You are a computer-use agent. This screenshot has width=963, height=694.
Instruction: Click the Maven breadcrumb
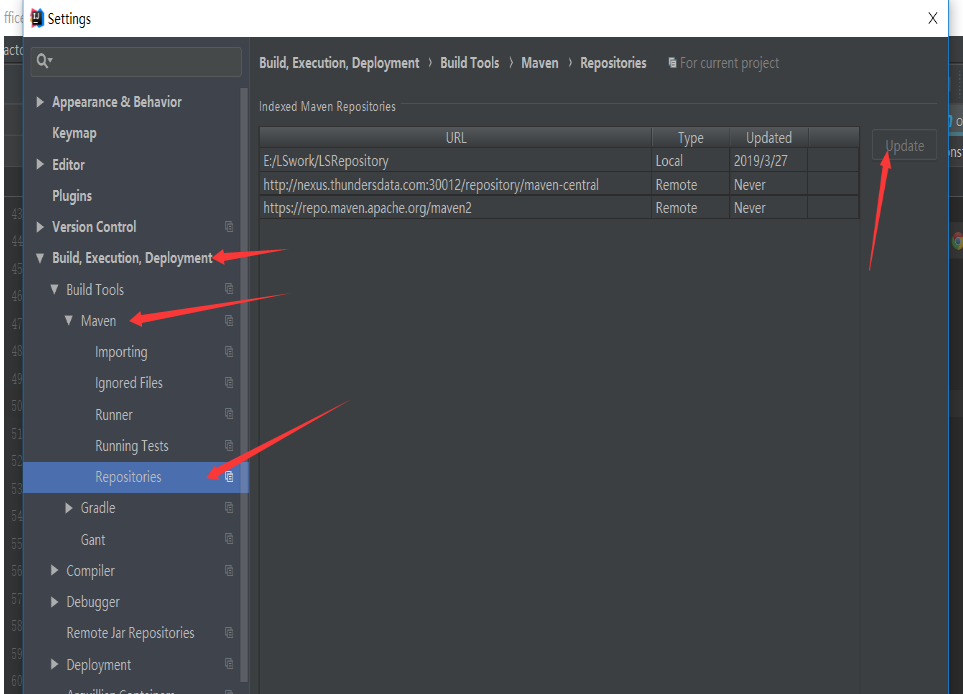tap(540, 63)
